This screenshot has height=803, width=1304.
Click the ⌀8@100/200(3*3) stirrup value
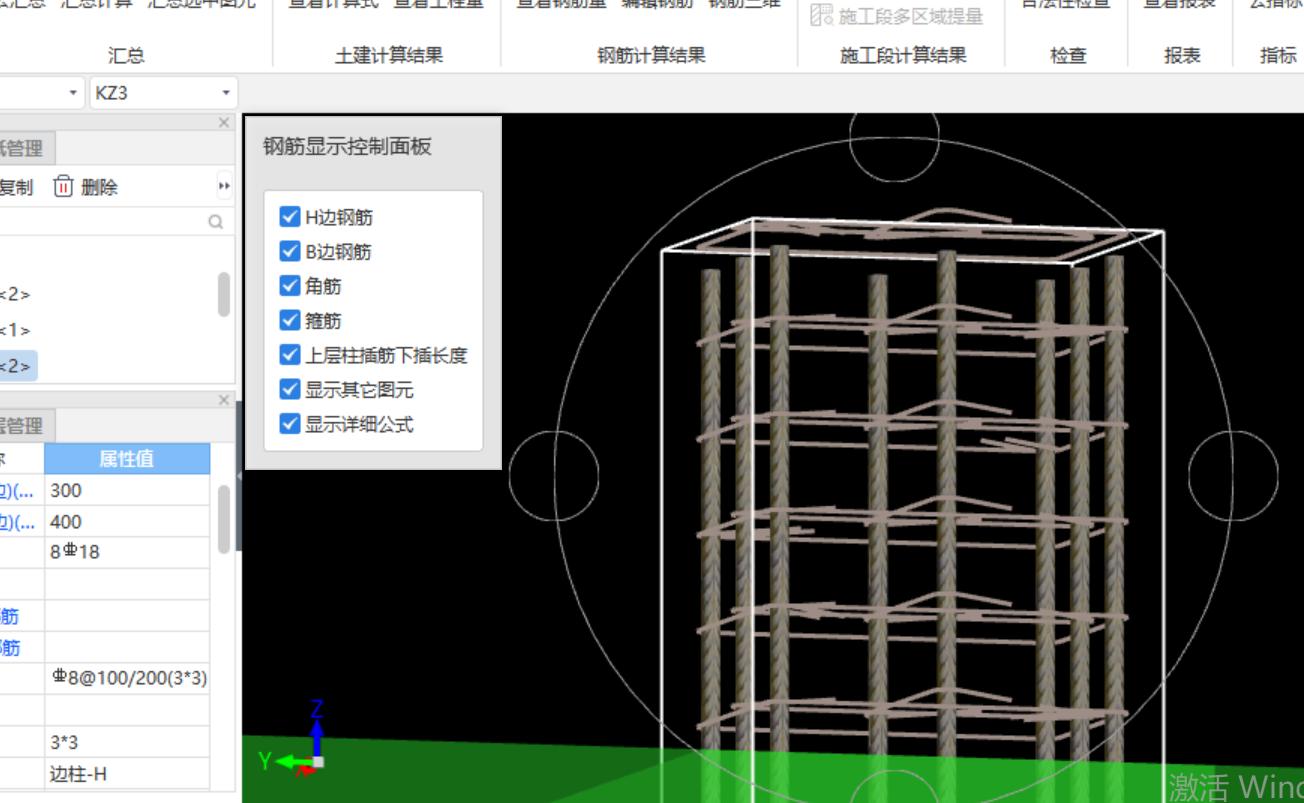(127, 678)
